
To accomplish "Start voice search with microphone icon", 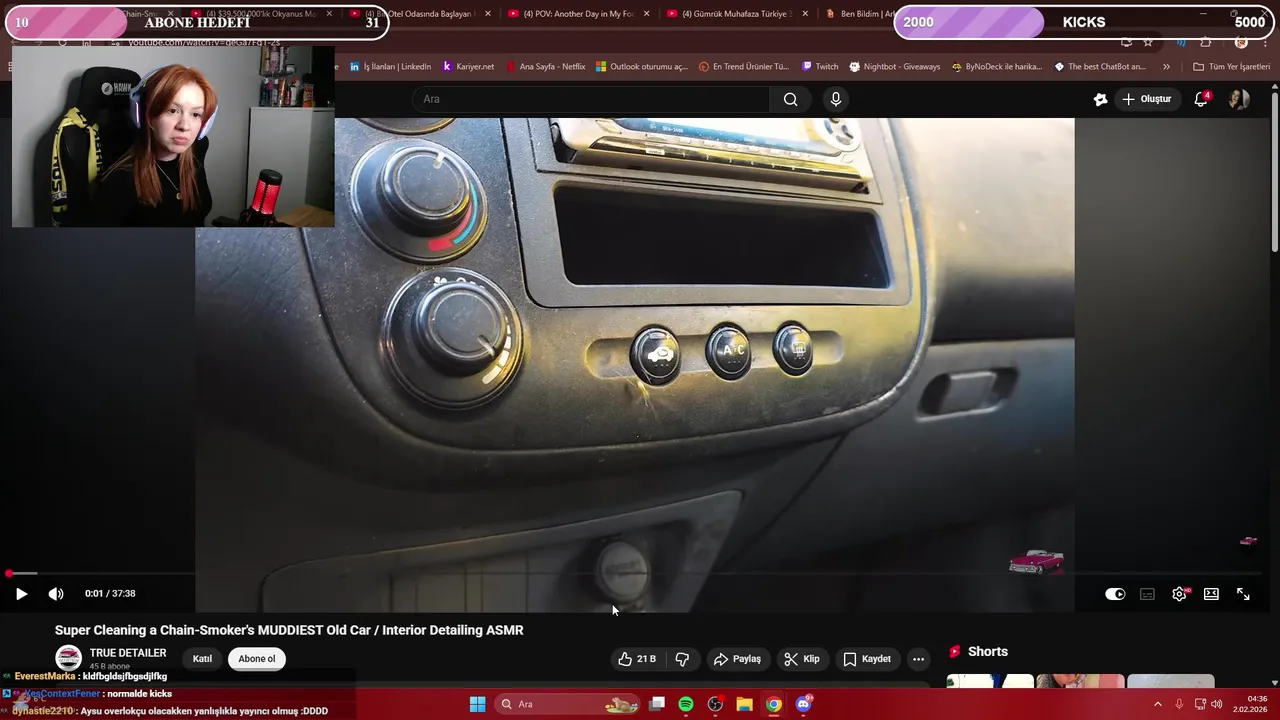I will point(836,99).
